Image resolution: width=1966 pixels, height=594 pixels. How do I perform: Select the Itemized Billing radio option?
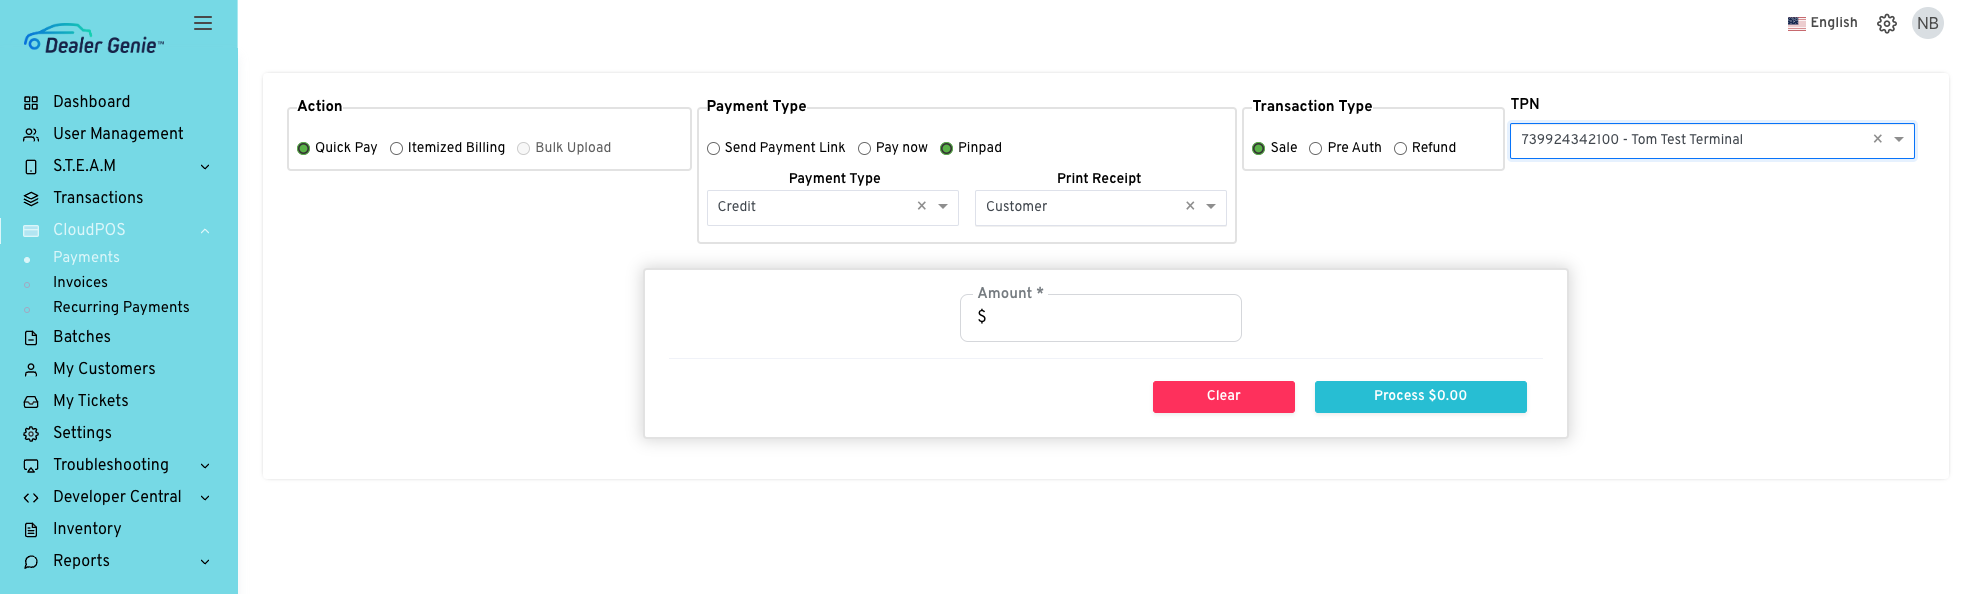396,148
